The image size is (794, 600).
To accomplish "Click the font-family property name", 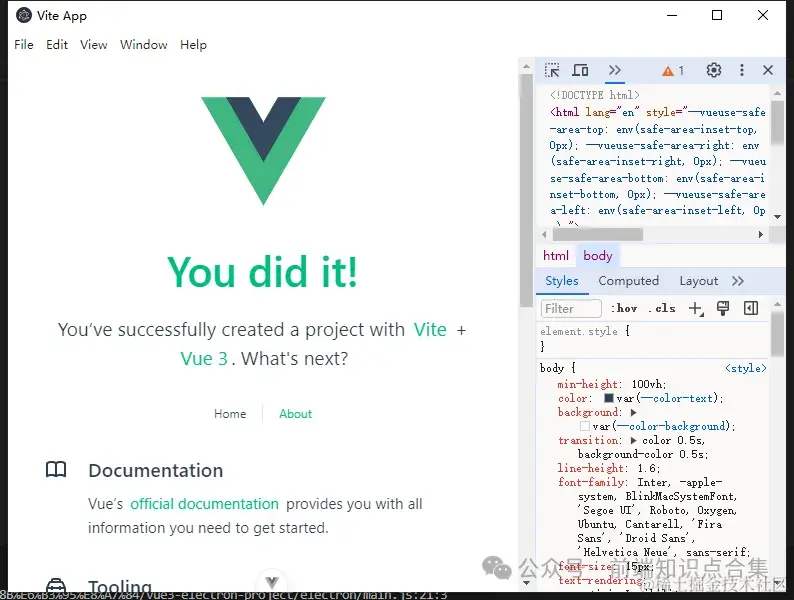I will tap(591, 482).
